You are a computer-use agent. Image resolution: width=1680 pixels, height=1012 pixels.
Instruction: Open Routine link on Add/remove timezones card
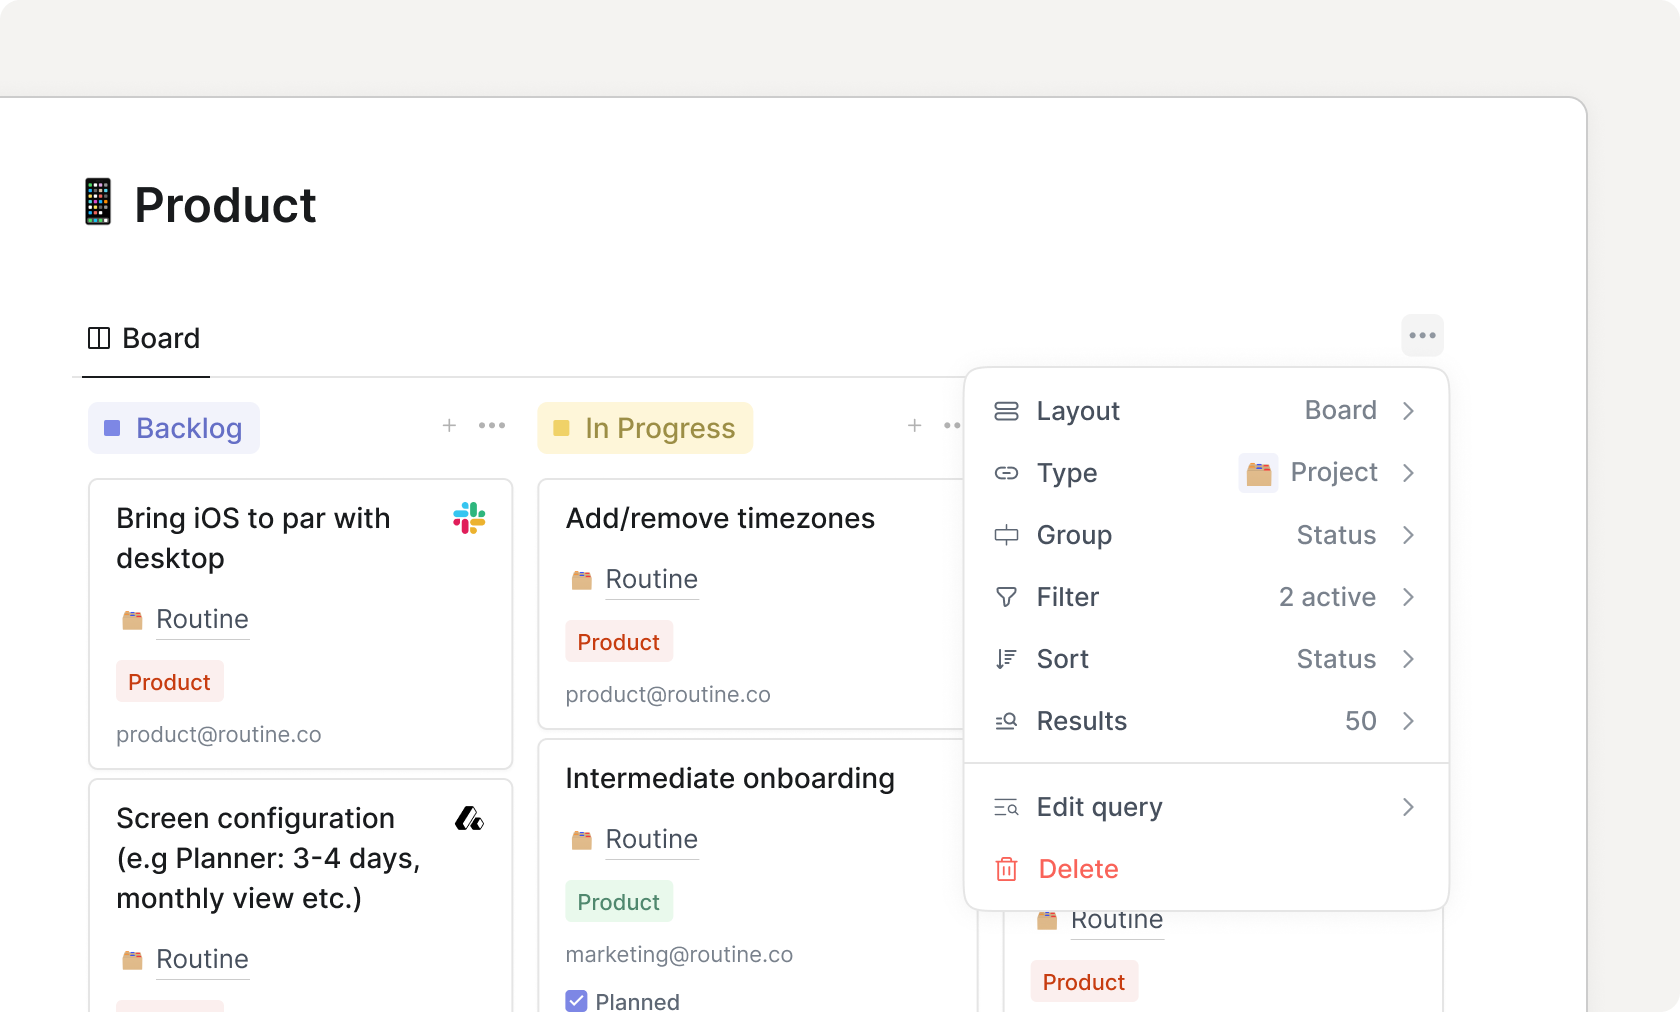tap(652, 579)
